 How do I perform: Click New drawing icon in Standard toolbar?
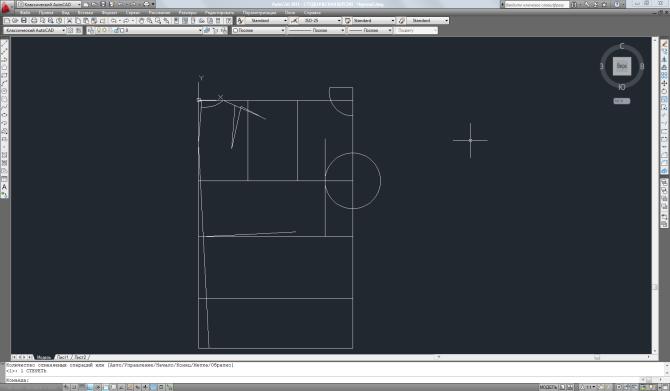coord(7,21)
